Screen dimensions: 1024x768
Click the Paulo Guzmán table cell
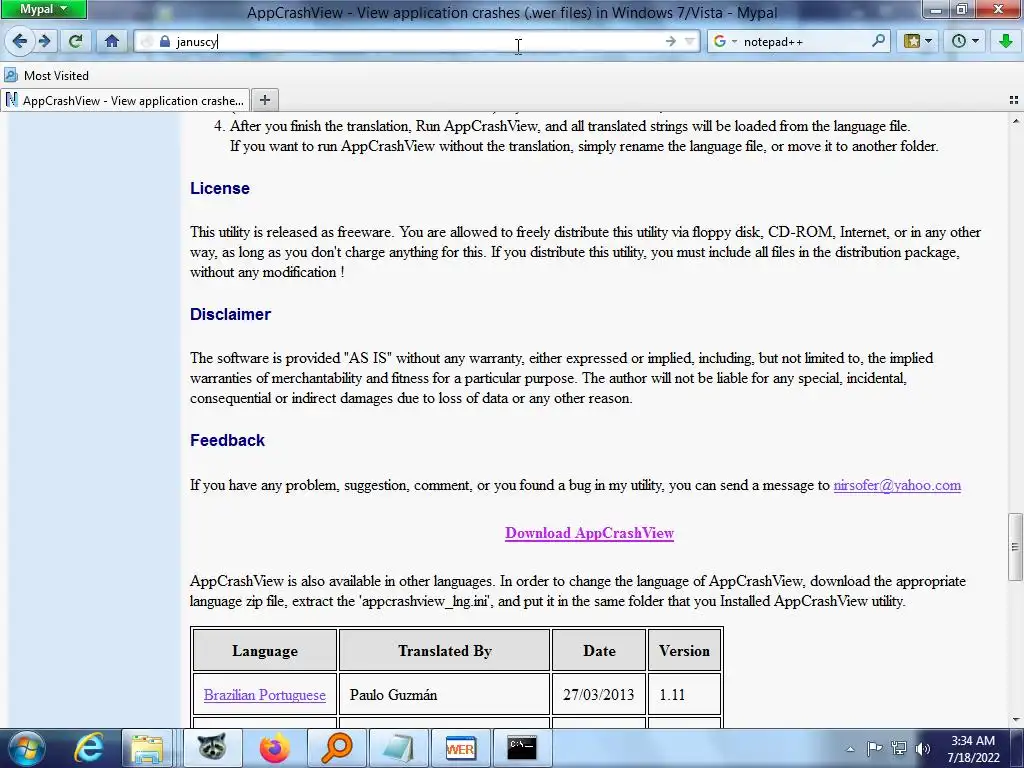445,695
